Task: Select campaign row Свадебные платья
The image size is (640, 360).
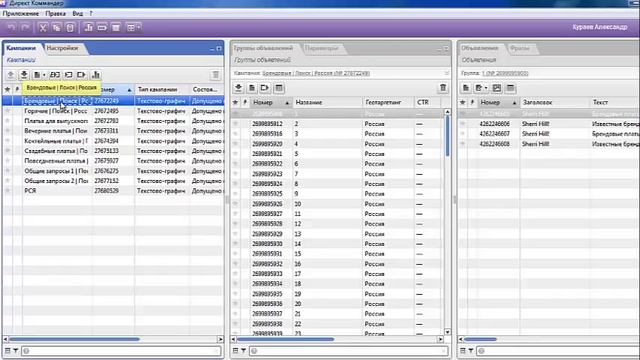Action: 113,151
